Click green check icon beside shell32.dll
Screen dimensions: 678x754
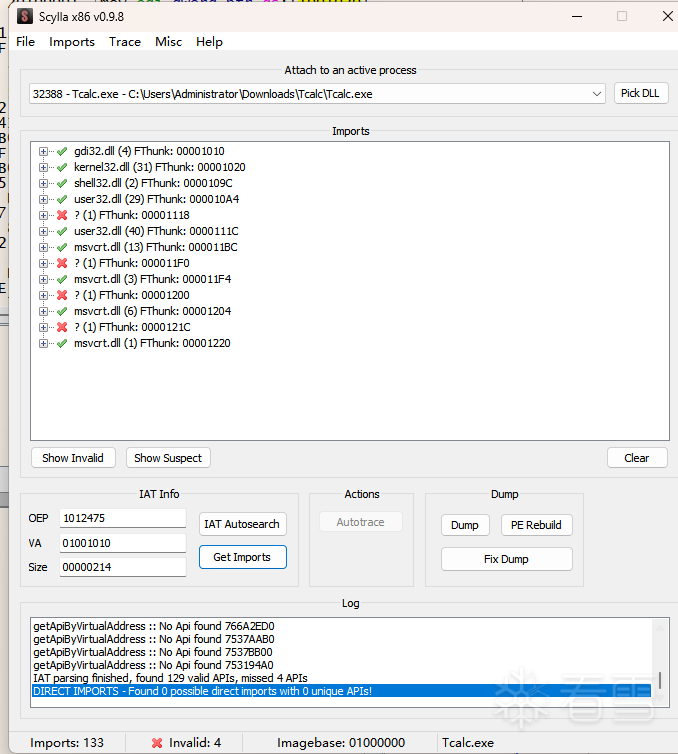pos(62,183)
